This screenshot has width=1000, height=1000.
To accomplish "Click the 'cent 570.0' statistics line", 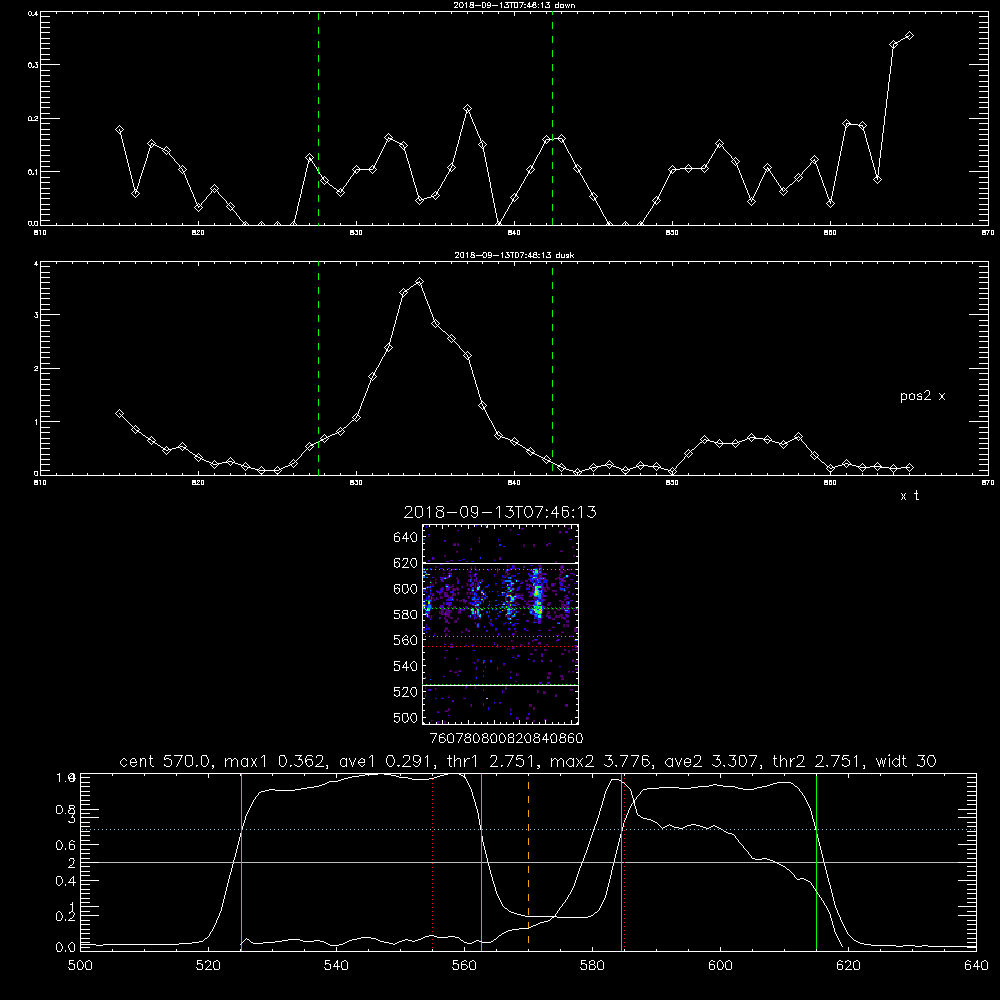I will (527, 761).
